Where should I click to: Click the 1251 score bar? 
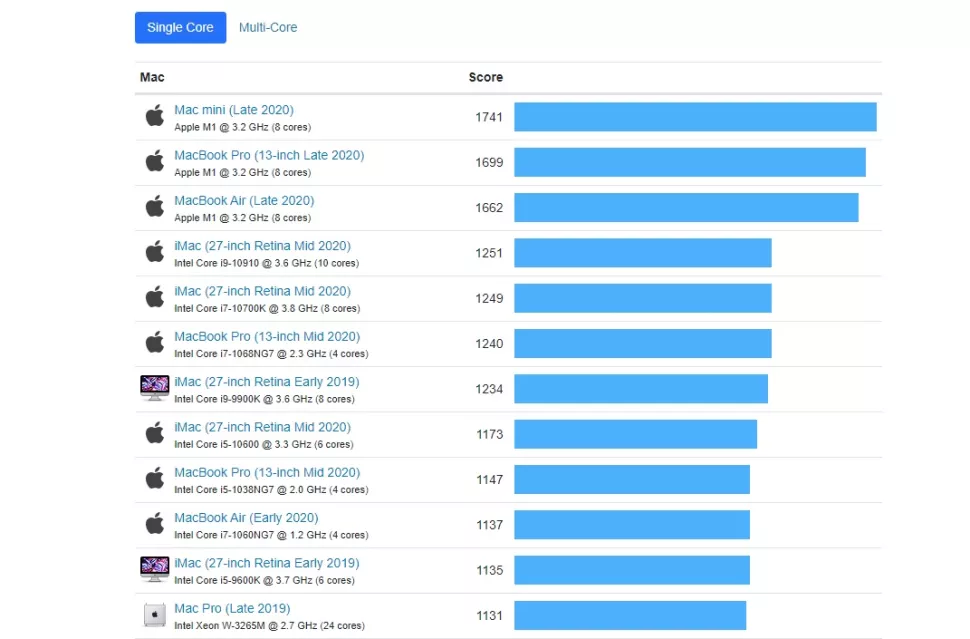tap(643, 253)
